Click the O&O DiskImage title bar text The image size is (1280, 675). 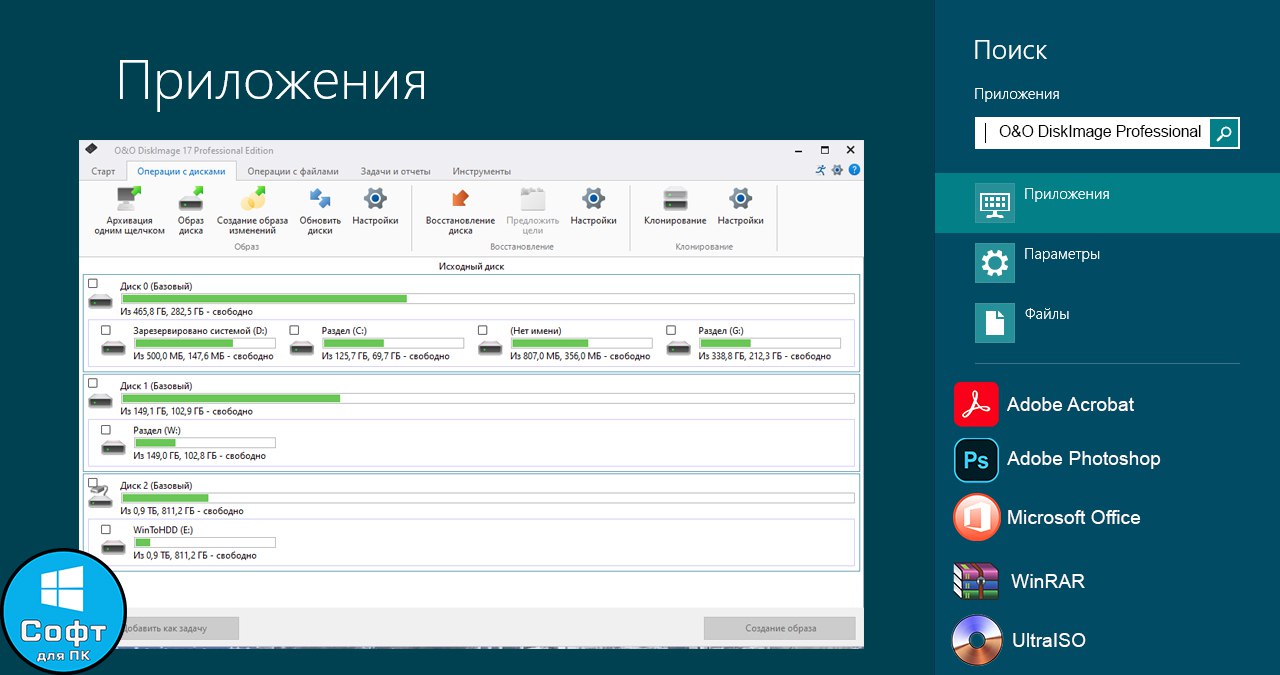[194, 150]
